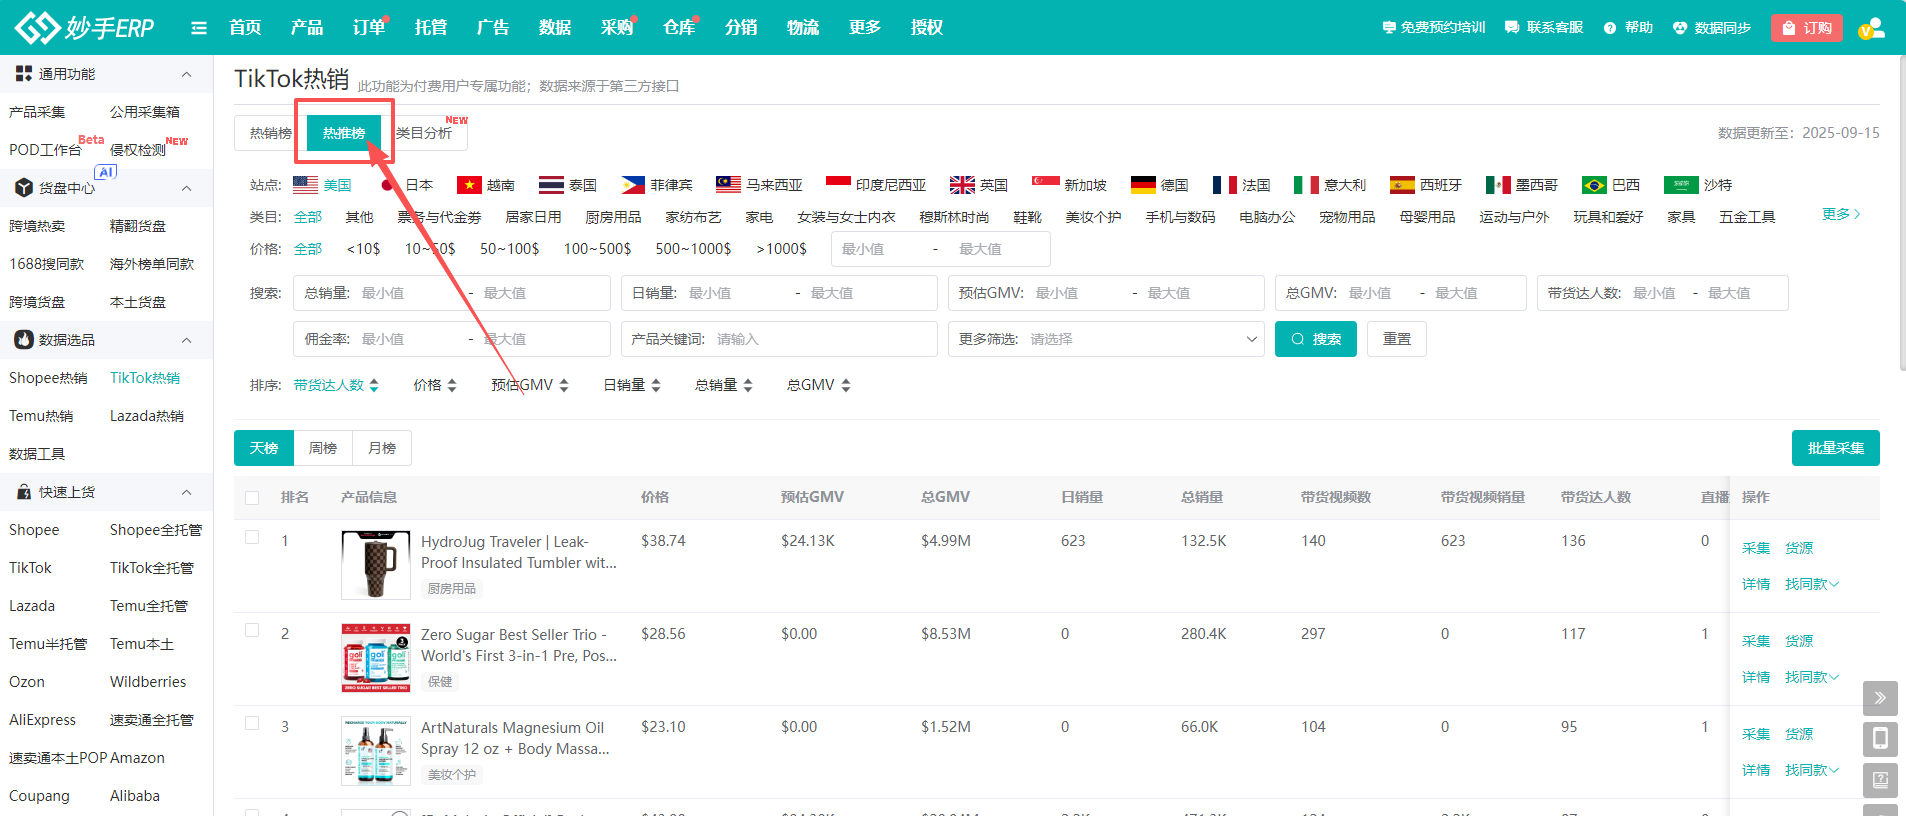Click the 批量采集 button
The width and height of the screenshot is (1906, 816).
(x=1835, y=448)
